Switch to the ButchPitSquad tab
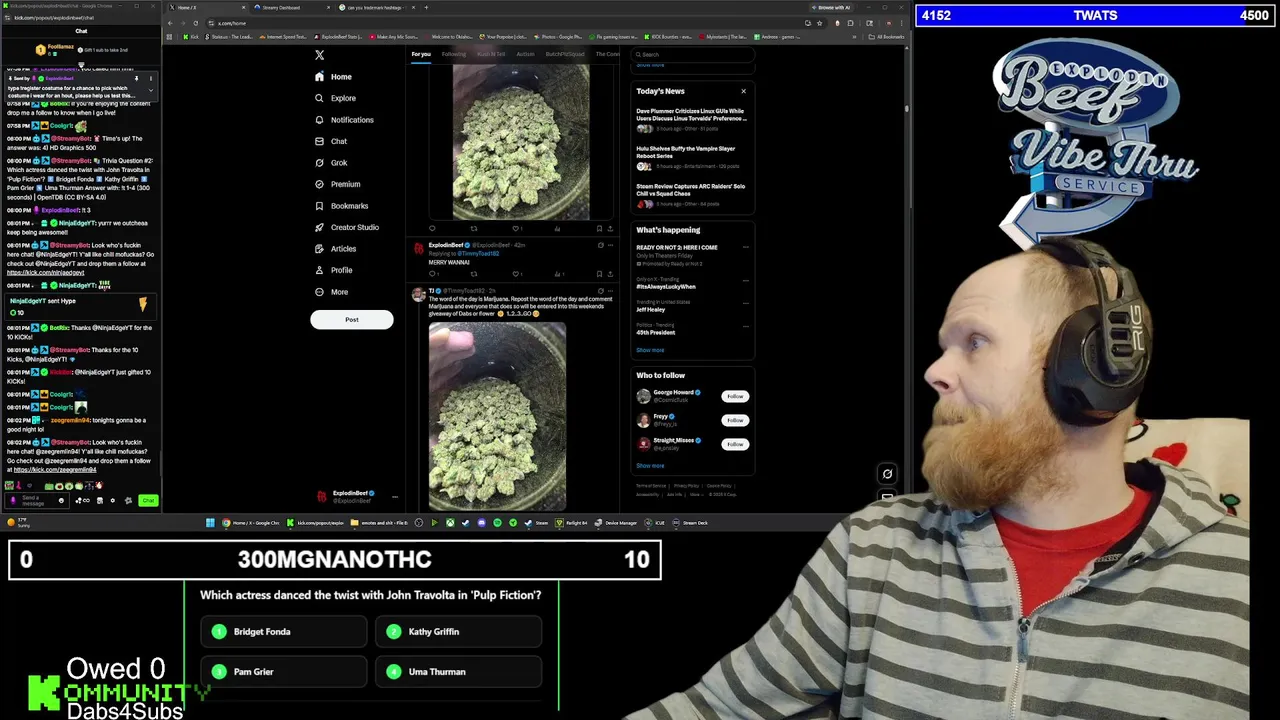The height and width of the screenshot is (720, 1280). pos(565,54)
